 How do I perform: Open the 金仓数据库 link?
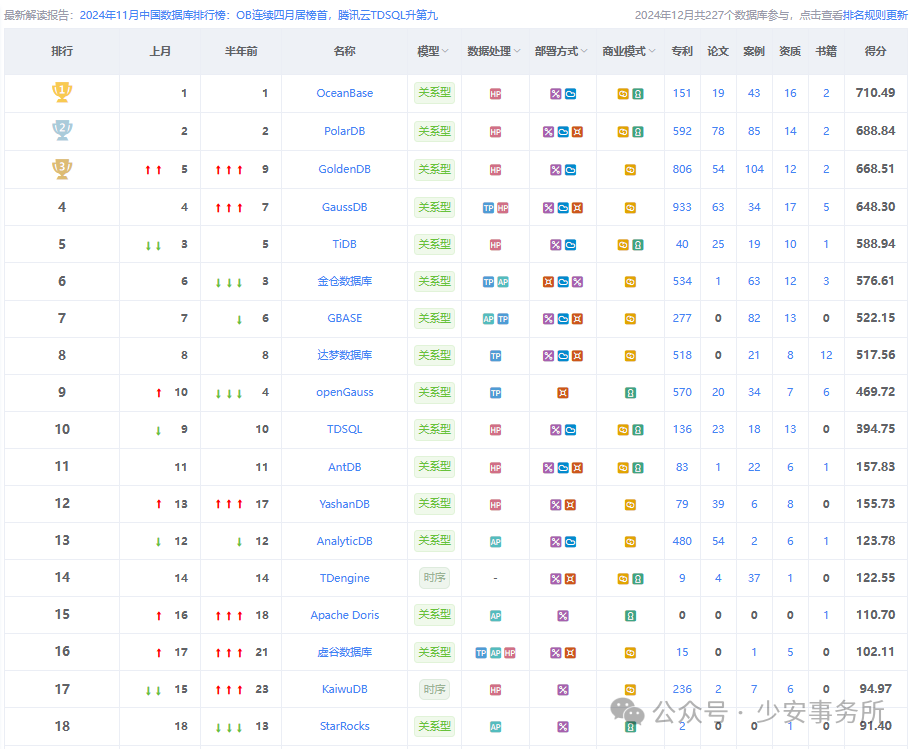pos(344,281)
